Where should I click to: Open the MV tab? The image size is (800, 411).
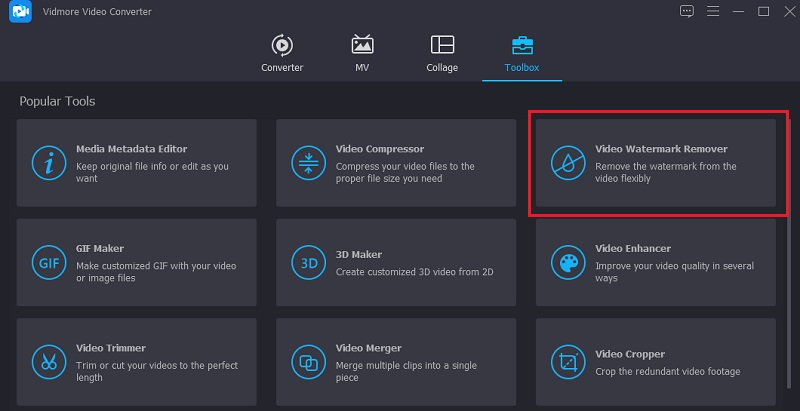click(x=362, y=54)
